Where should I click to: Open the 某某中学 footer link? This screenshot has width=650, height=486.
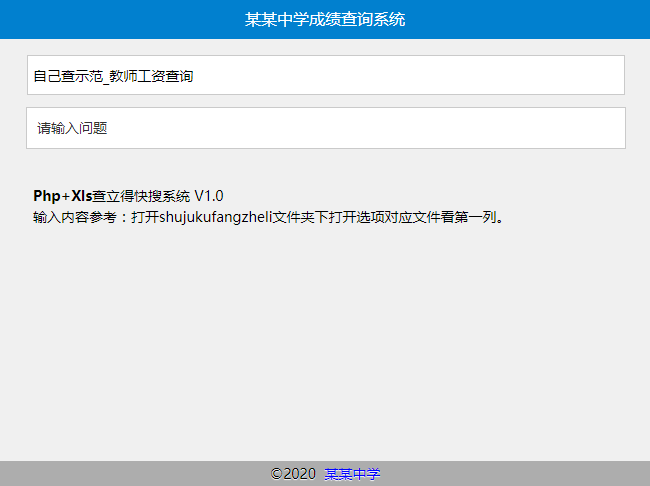352,473
